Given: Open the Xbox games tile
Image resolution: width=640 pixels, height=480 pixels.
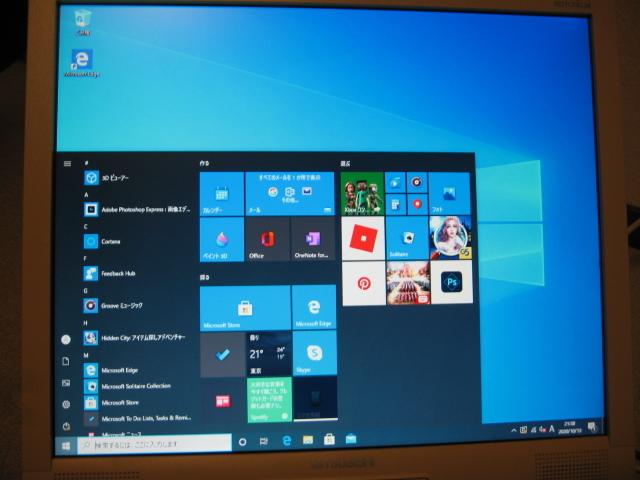Looking at the screenshot, I should (362, 193).
